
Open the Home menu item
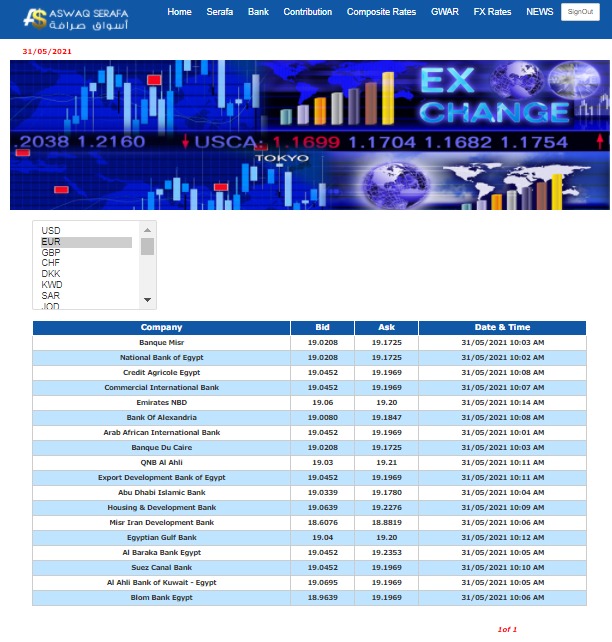pyautogui.click(x=179, y=12)
